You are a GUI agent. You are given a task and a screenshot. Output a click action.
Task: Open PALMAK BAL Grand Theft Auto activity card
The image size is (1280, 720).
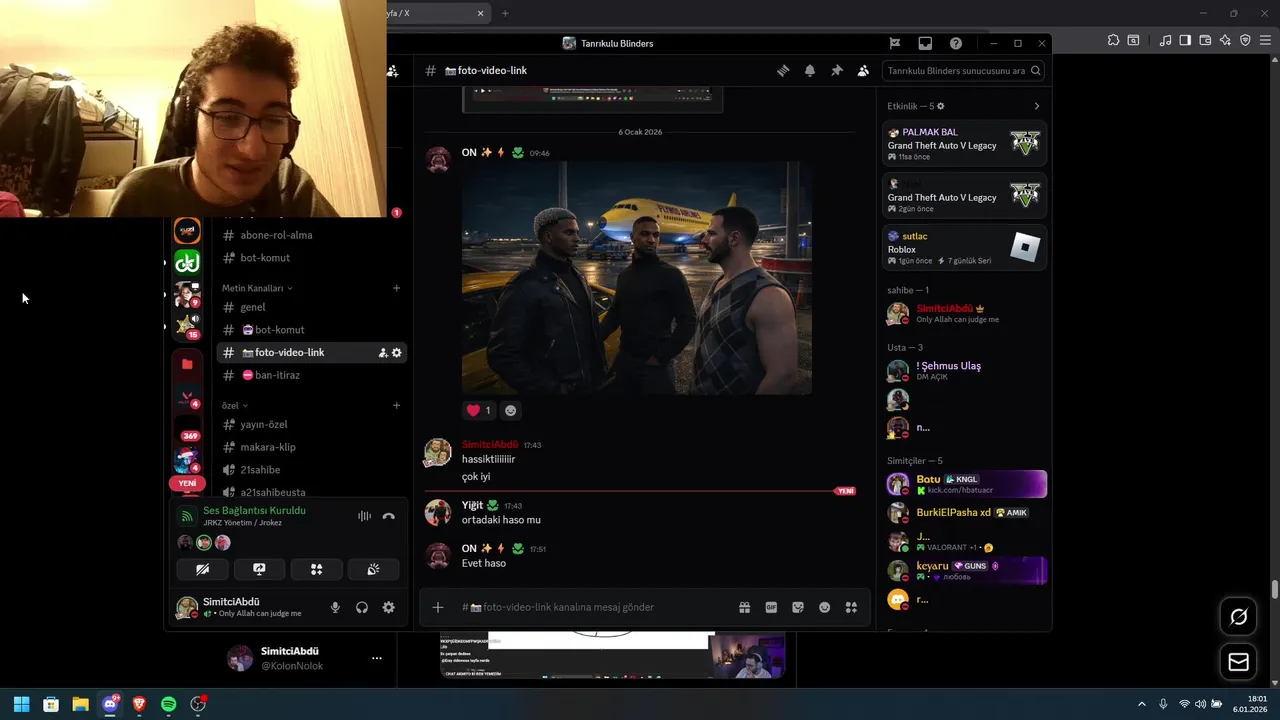point(964,144)
